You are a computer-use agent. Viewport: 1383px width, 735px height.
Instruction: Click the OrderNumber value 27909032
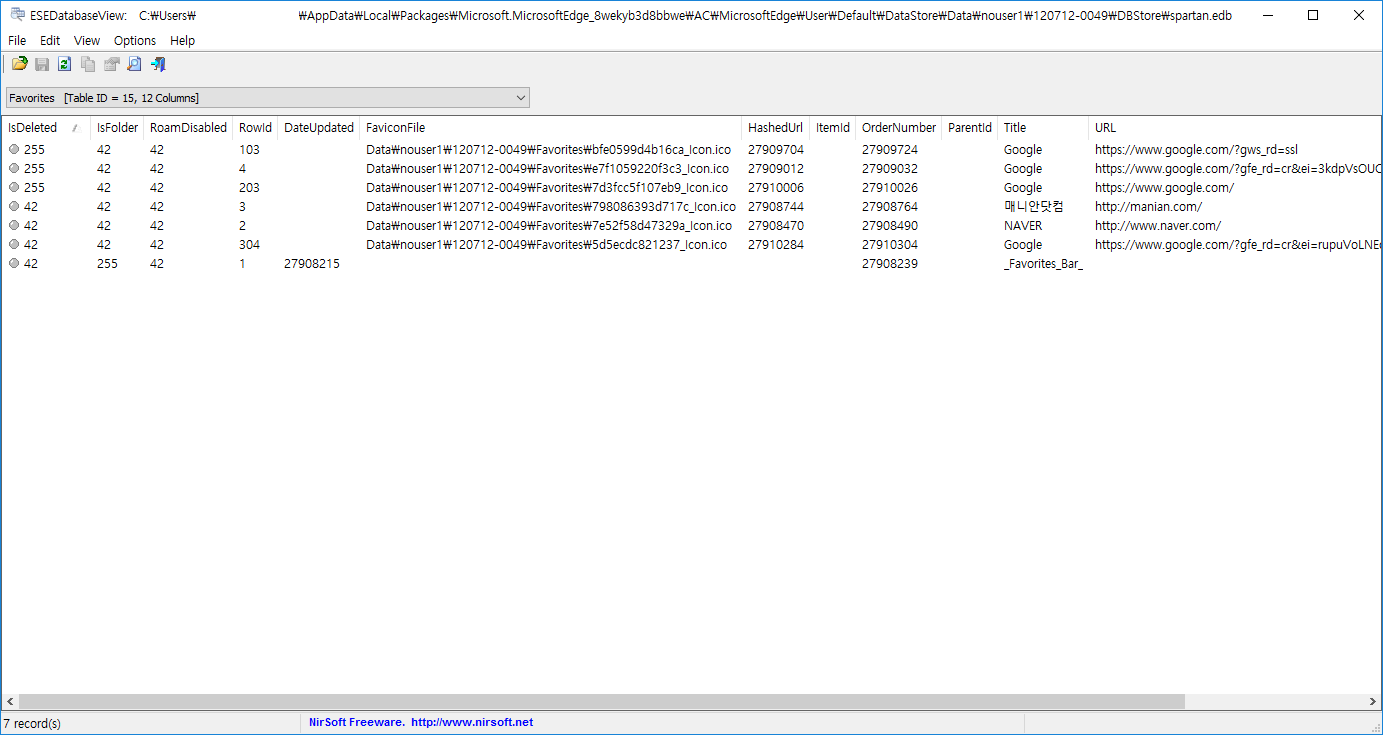(890, 168)
